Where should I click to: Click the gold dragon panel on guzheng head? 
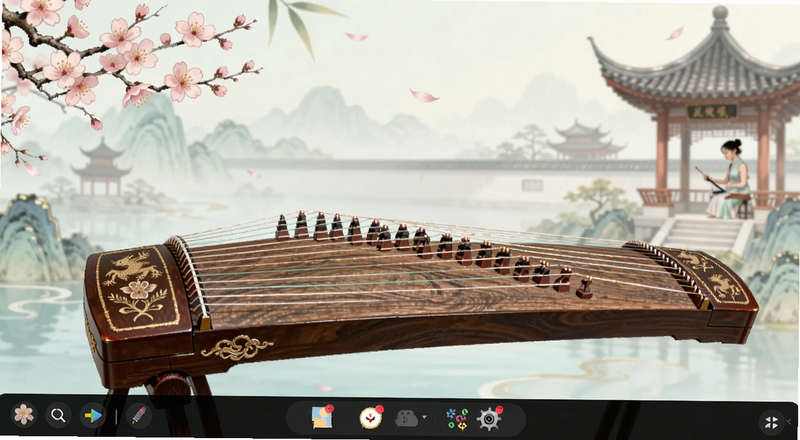[x=138, y=289]
